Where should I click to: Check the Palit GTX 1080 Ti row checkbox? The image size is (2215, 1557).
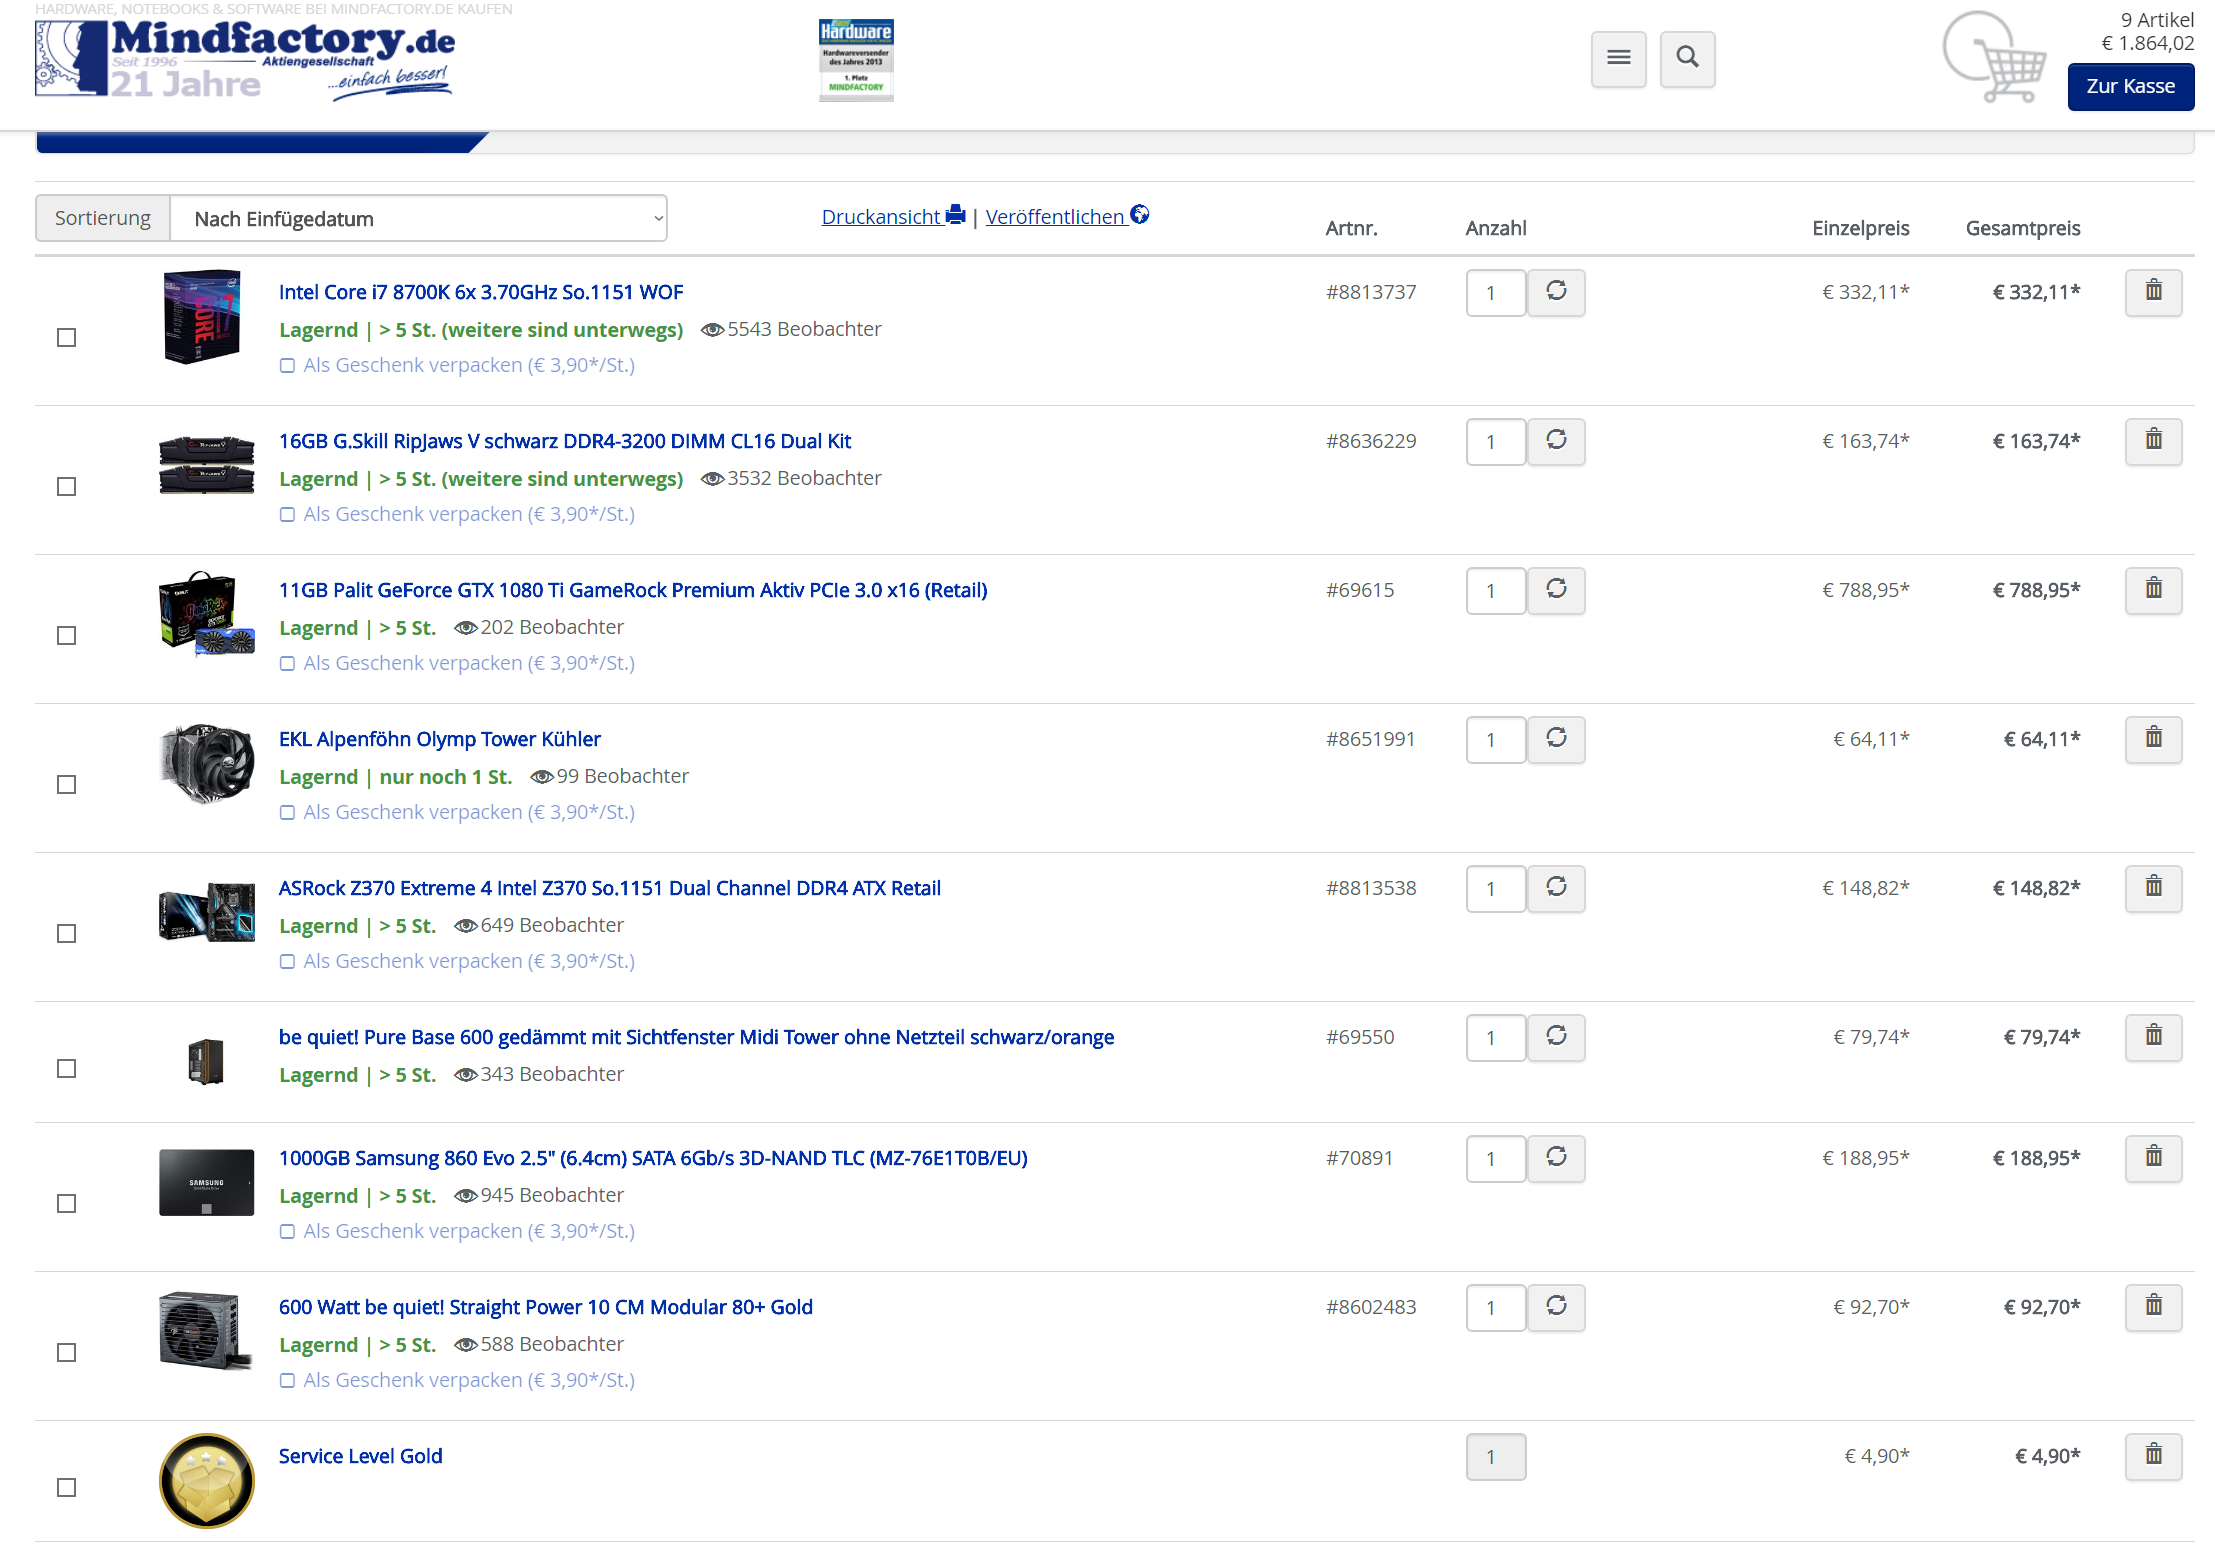(x=67, y=636)
